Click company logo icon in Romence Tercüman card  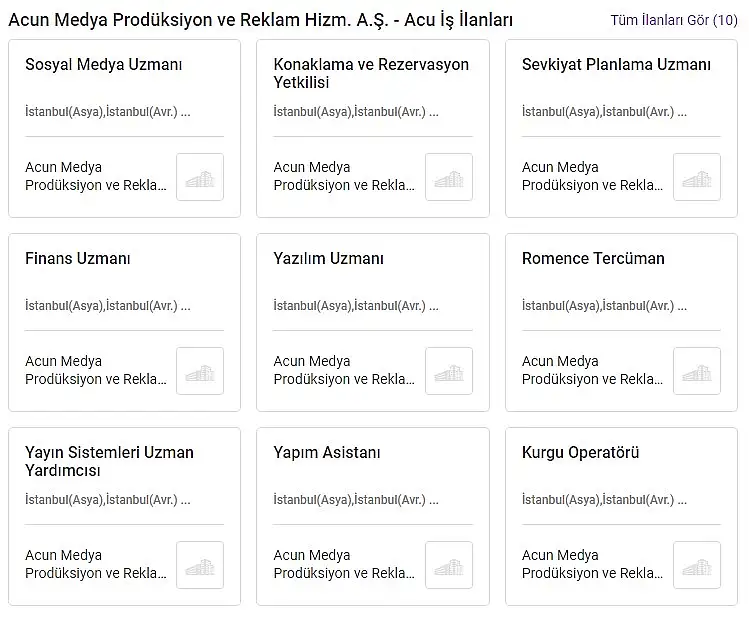[696, 371]
